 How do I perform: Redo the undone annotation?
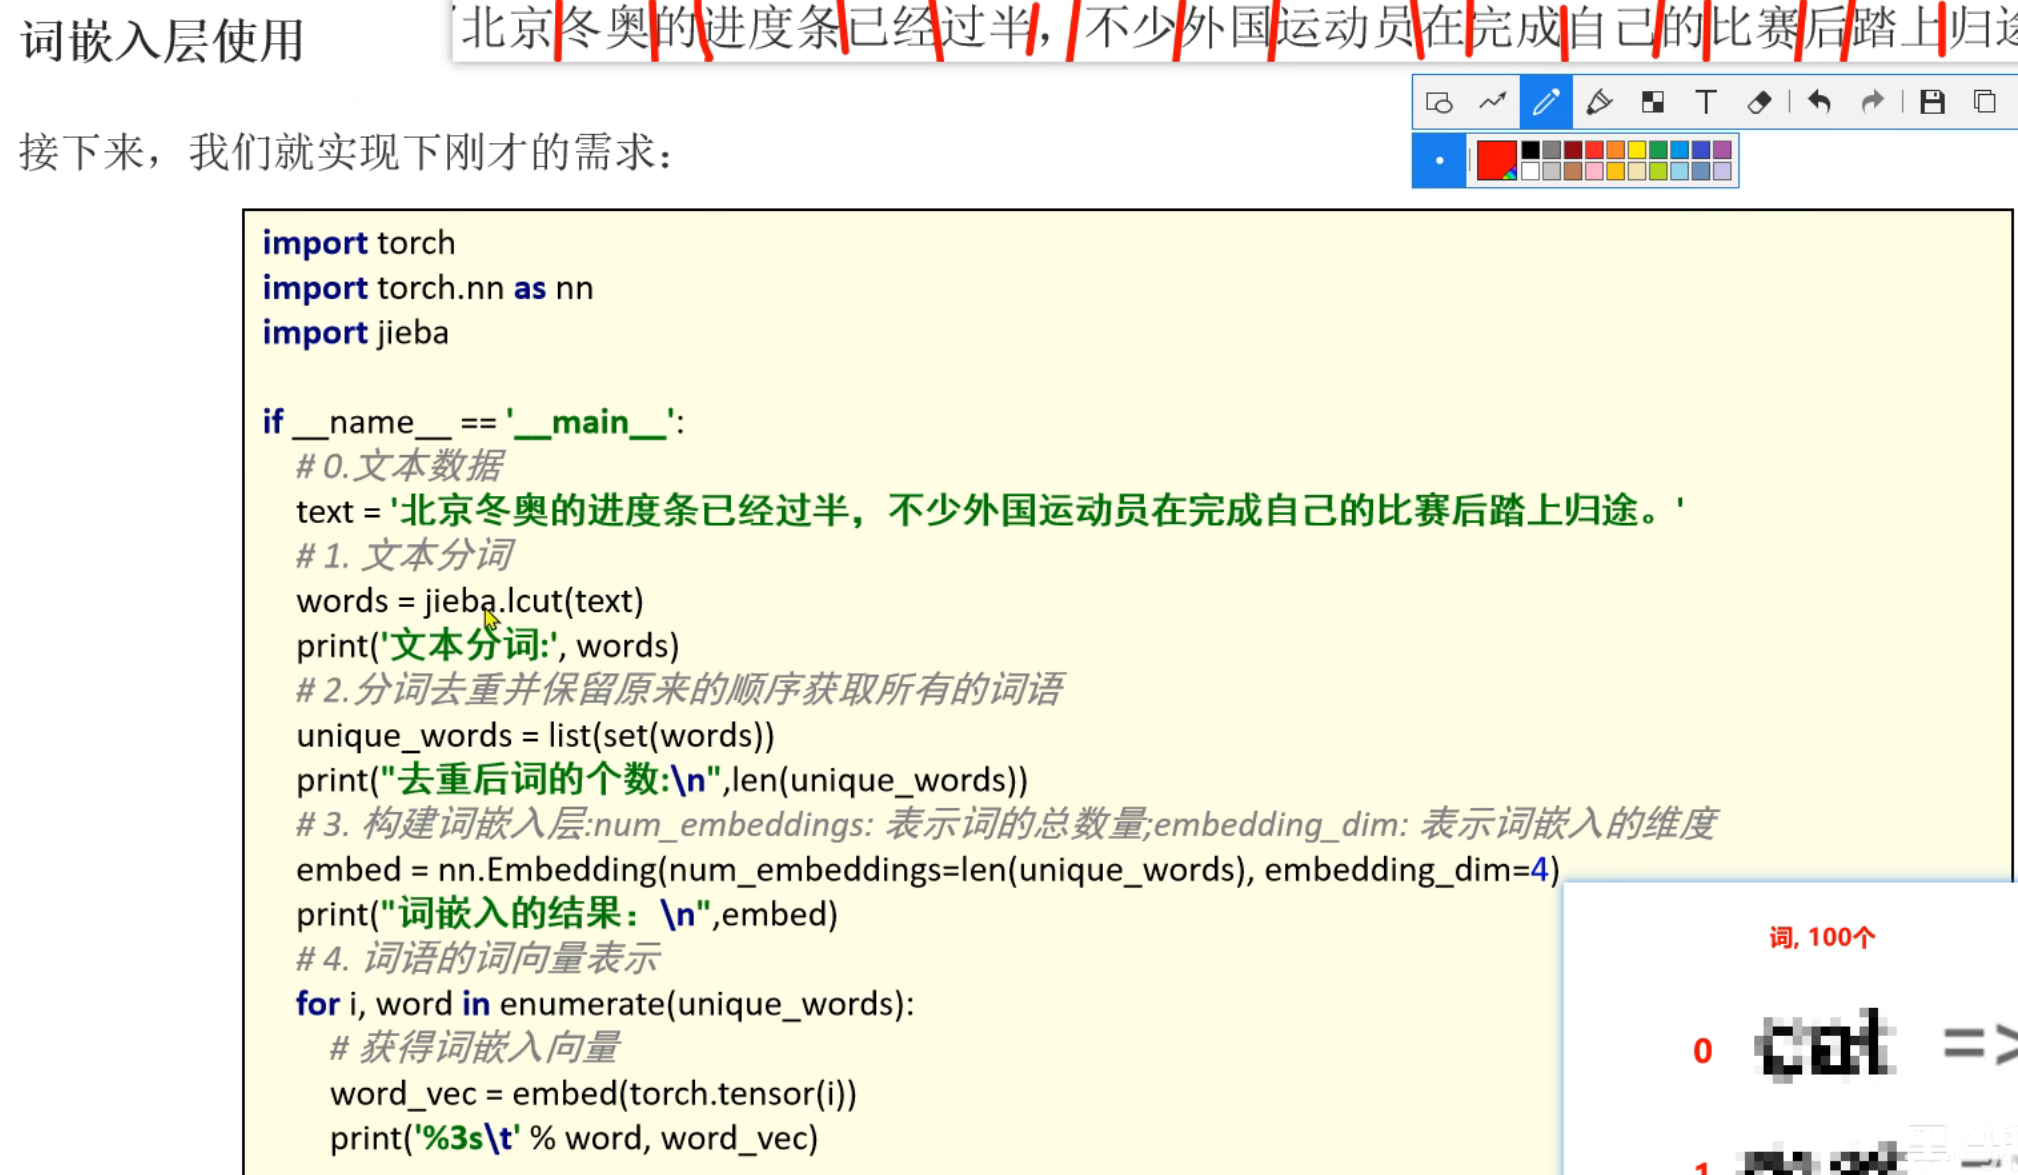click(x=1872, y=102)
